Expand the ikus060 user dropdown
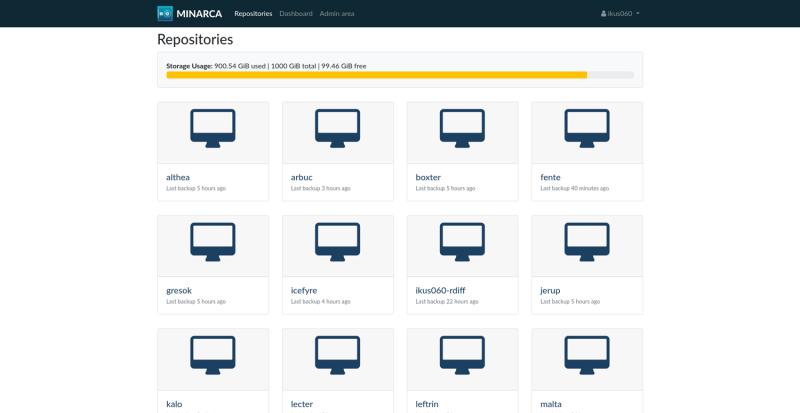 (x=620, y=14)
